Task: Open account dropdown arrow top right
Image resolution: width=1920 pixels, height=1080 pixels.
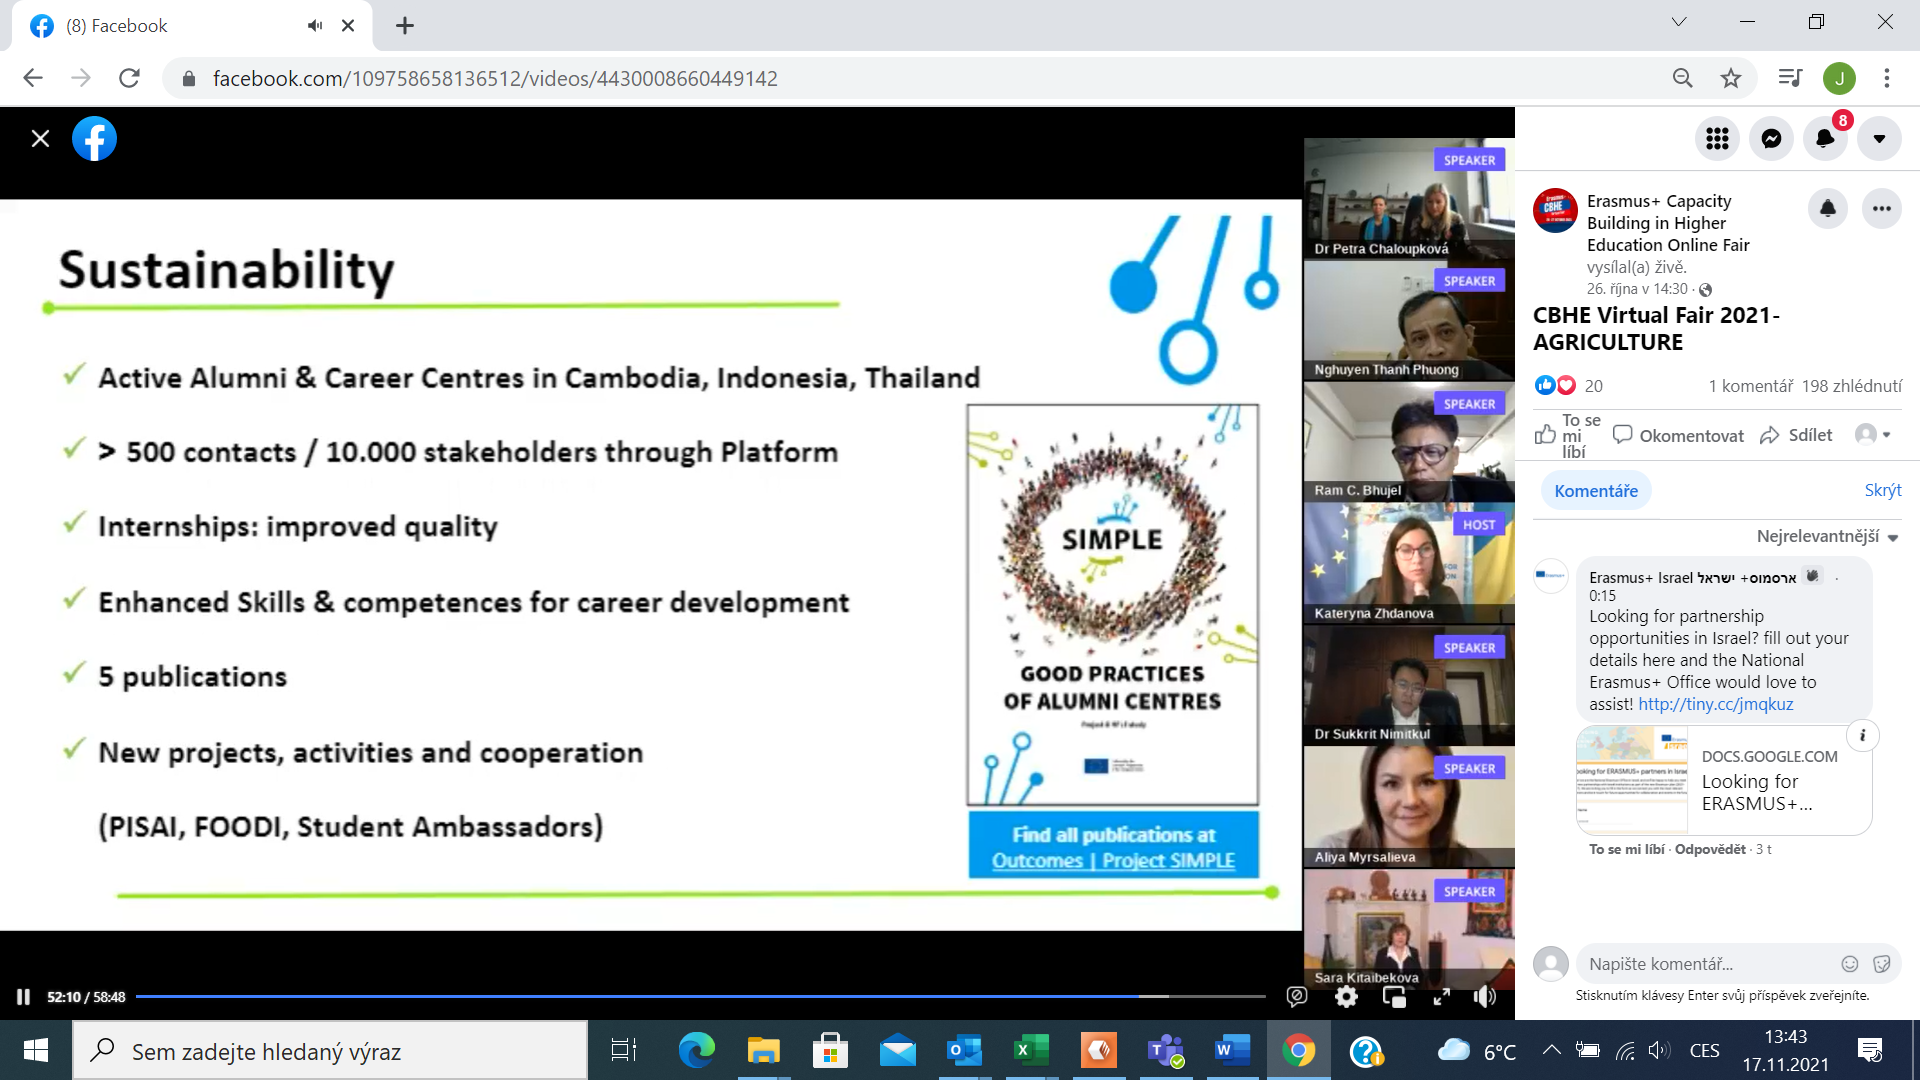Action: point(1879,139)
